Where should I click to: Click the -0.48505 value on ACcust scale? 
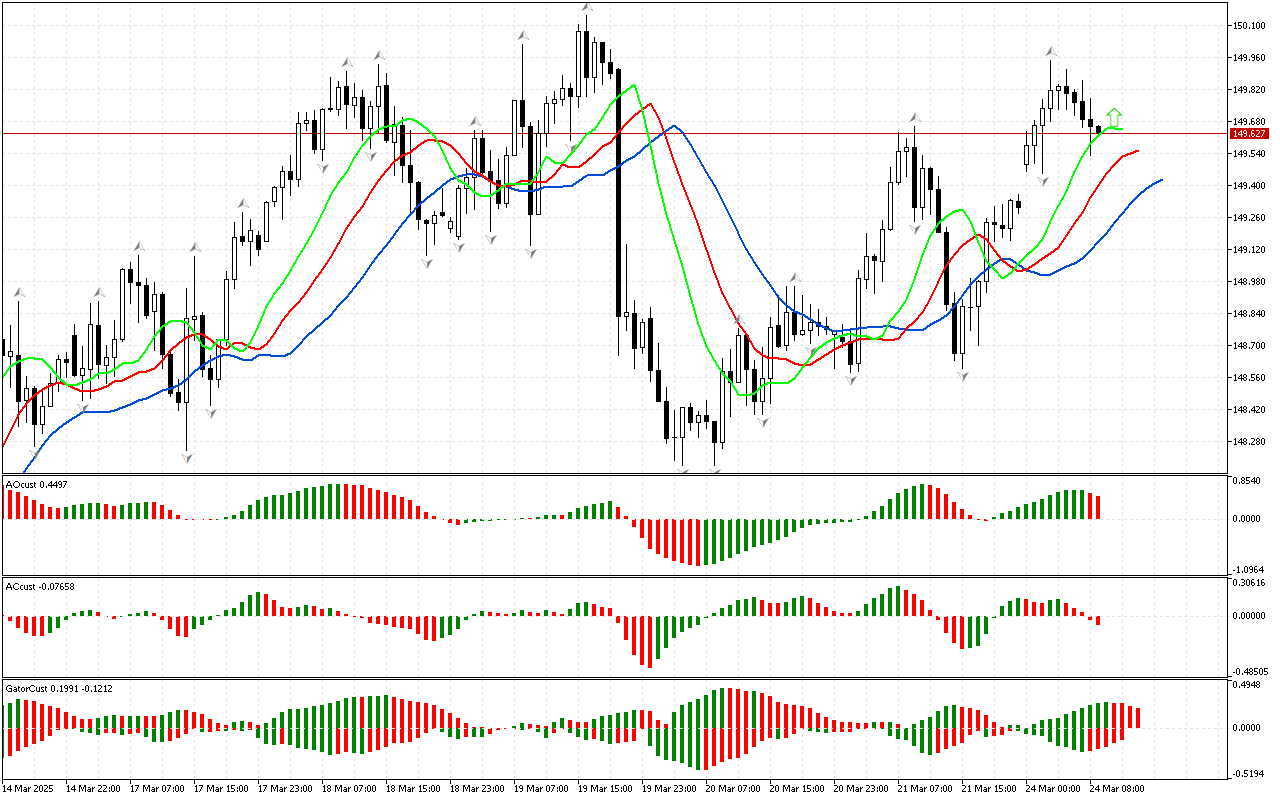click(1249, 671)
